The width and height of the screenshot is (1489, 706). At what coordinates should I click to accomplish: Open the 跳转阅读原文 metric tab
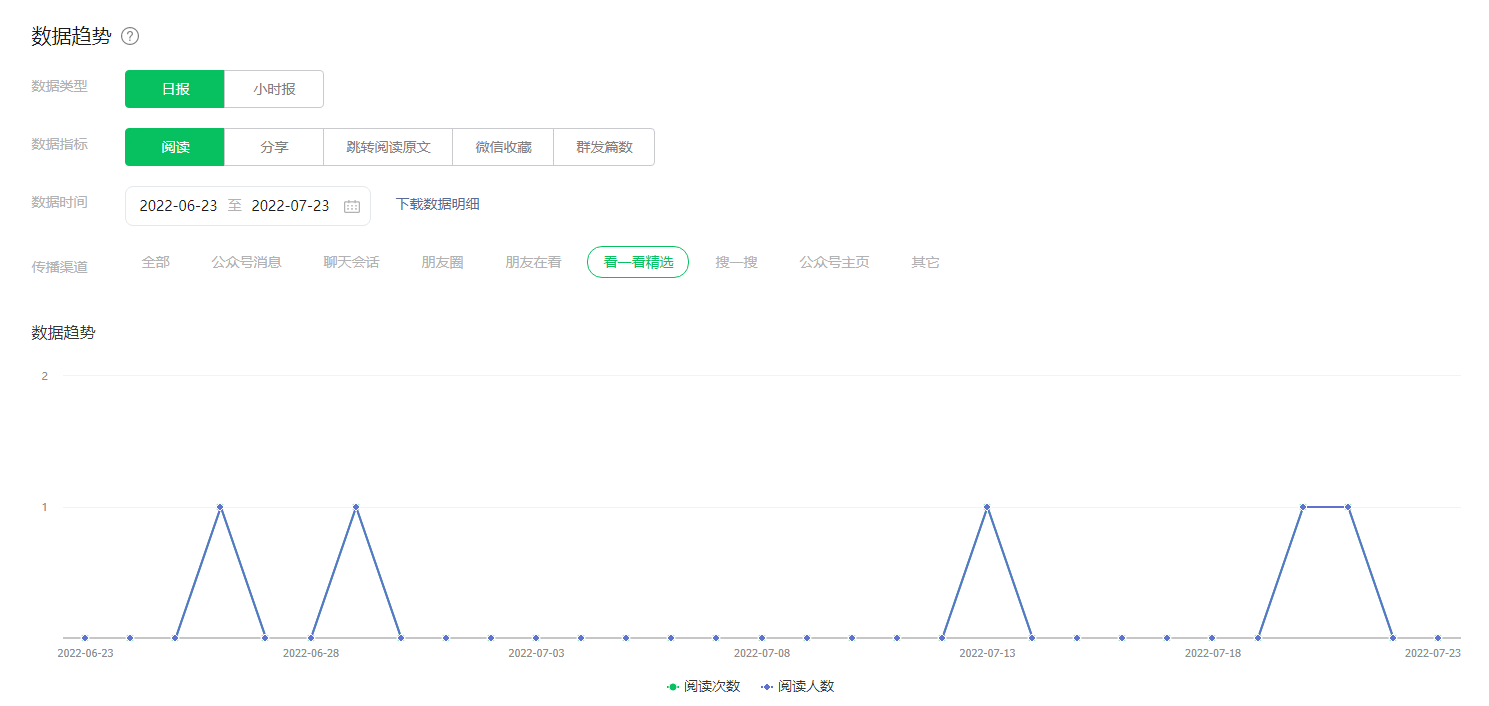click(x=388, y=147)
